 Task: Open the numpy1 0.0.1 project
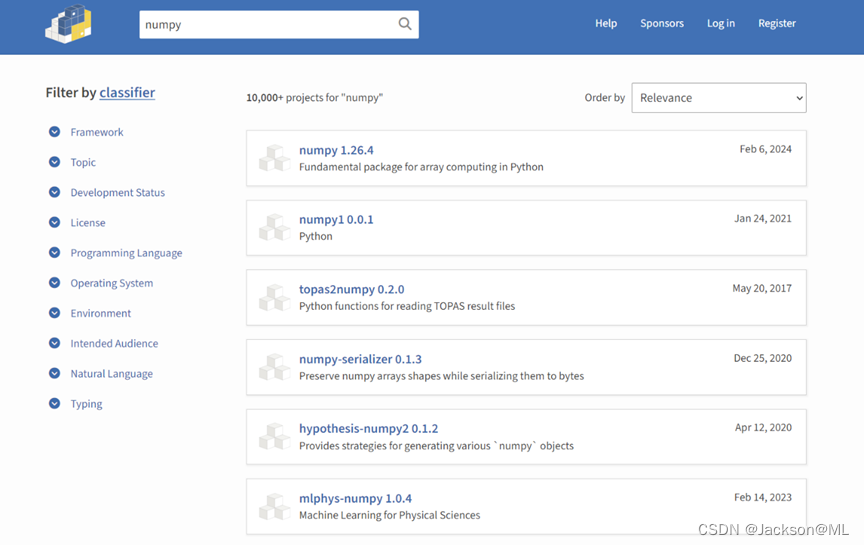click(336, 219)
